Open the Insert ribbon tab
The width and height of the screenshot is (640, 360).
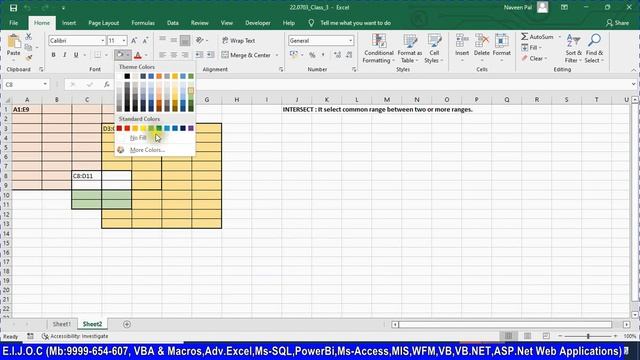(69, 23)
